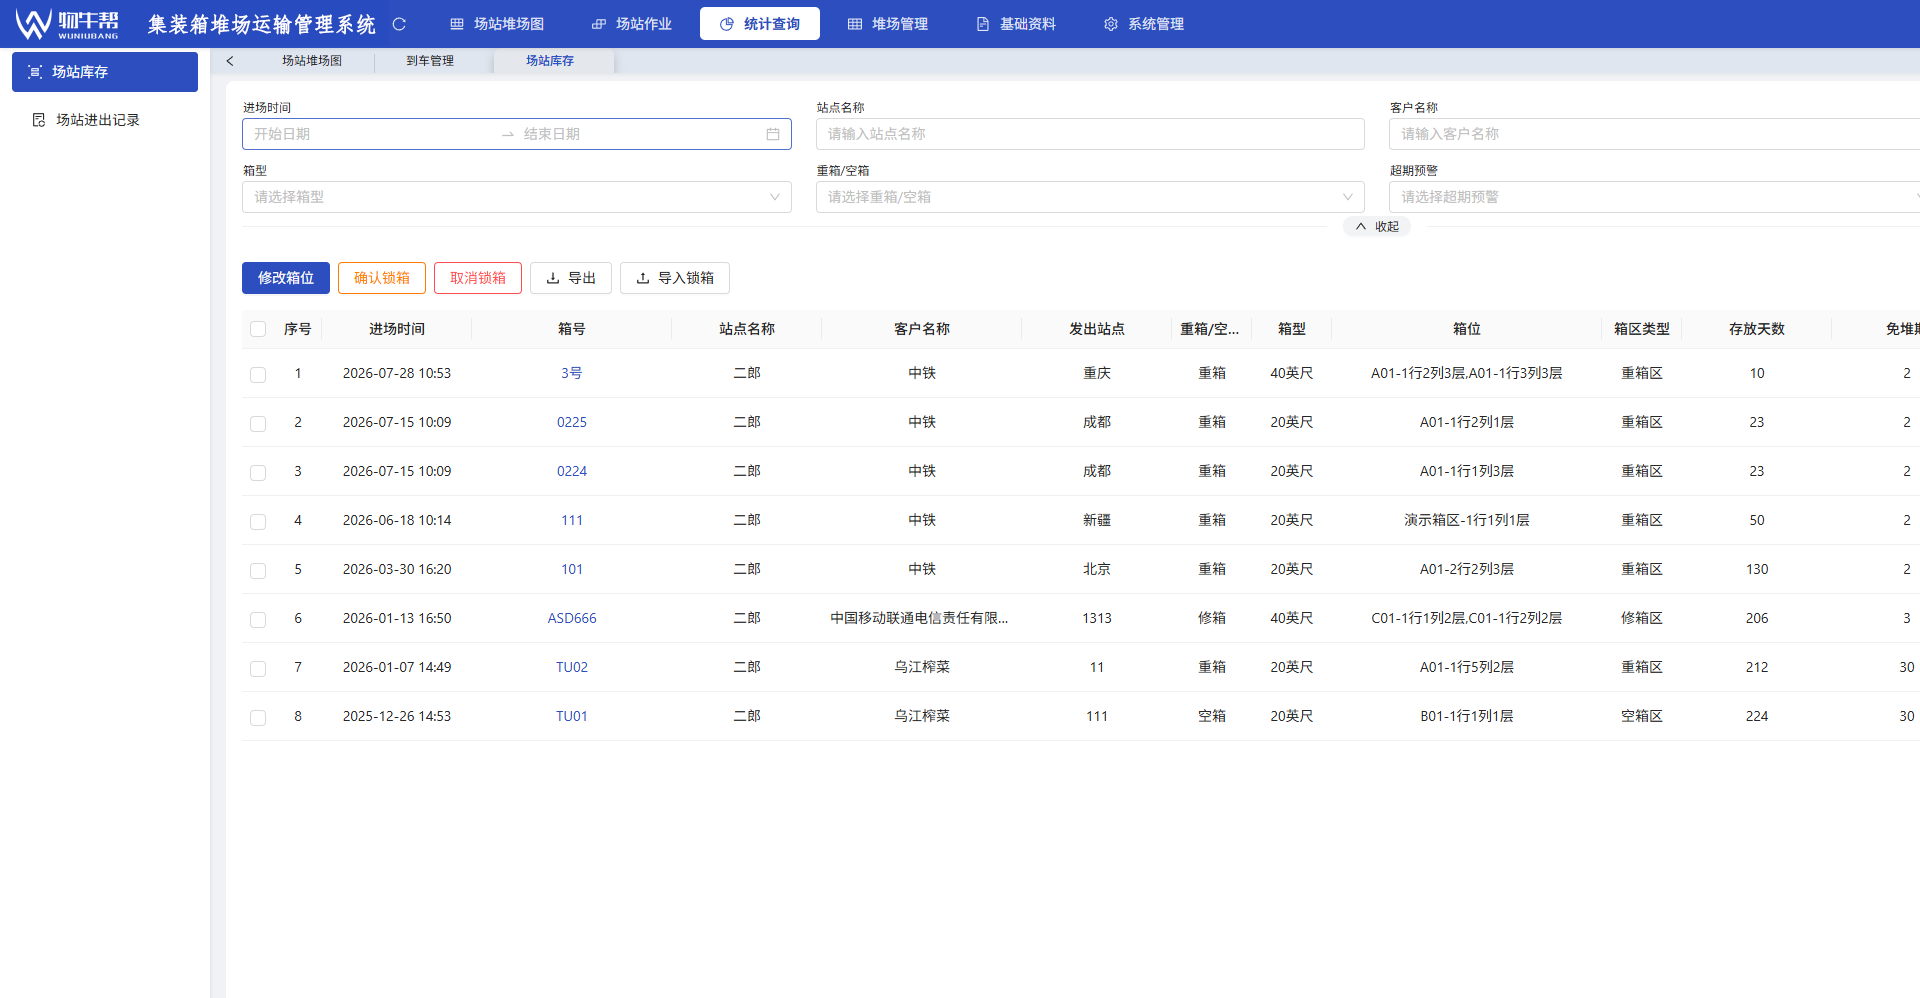
Task: Open the 基础资料 top menu
Action: pos(1016,24)
